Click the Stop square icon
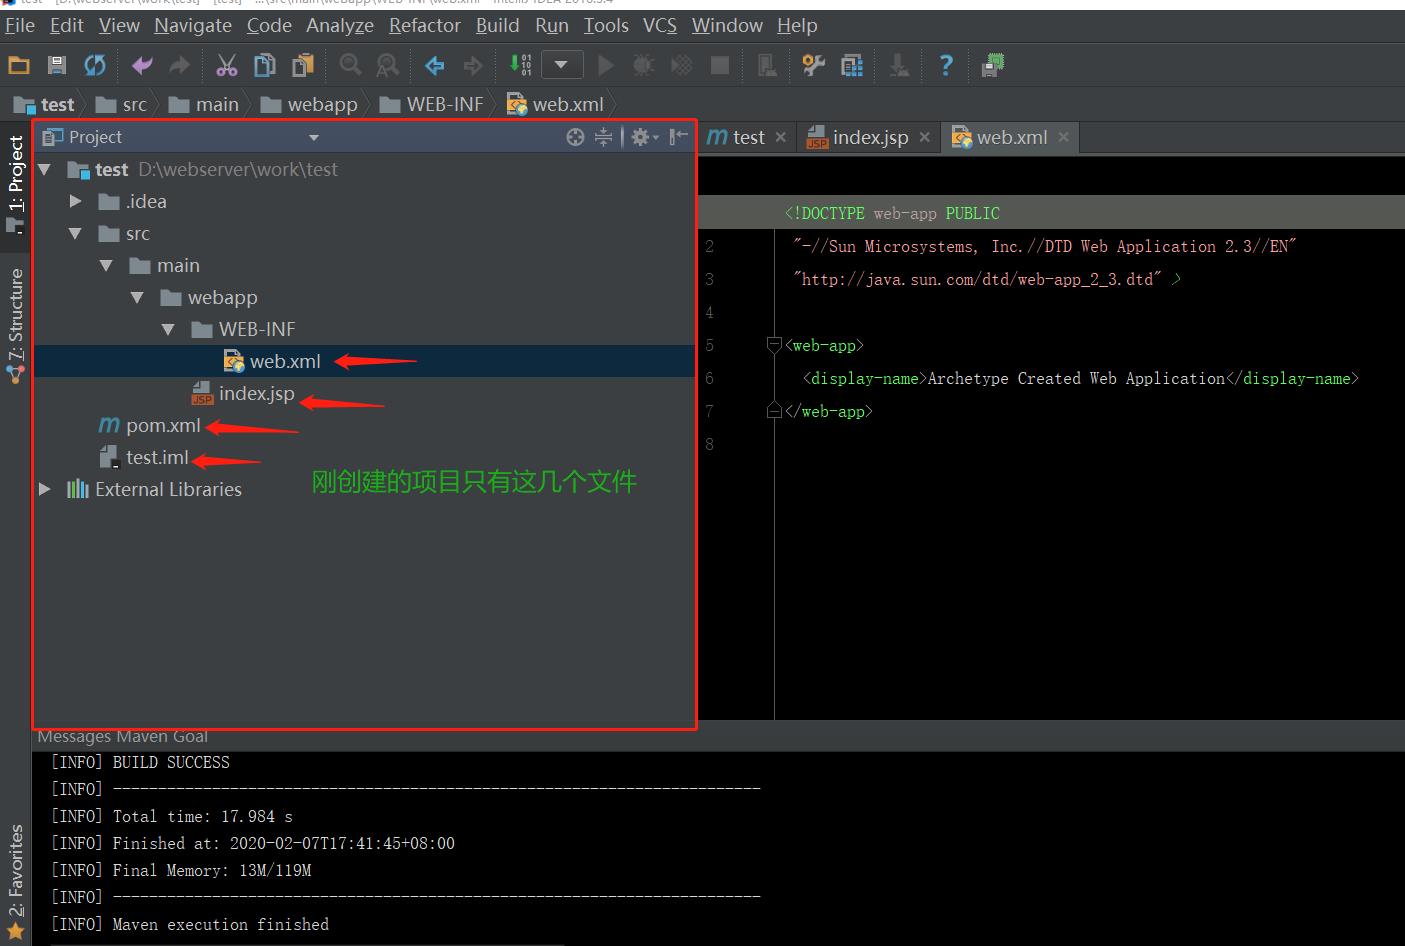This screenshot has height=946, width=1405. pyautogui.click(x=719, y=66)
